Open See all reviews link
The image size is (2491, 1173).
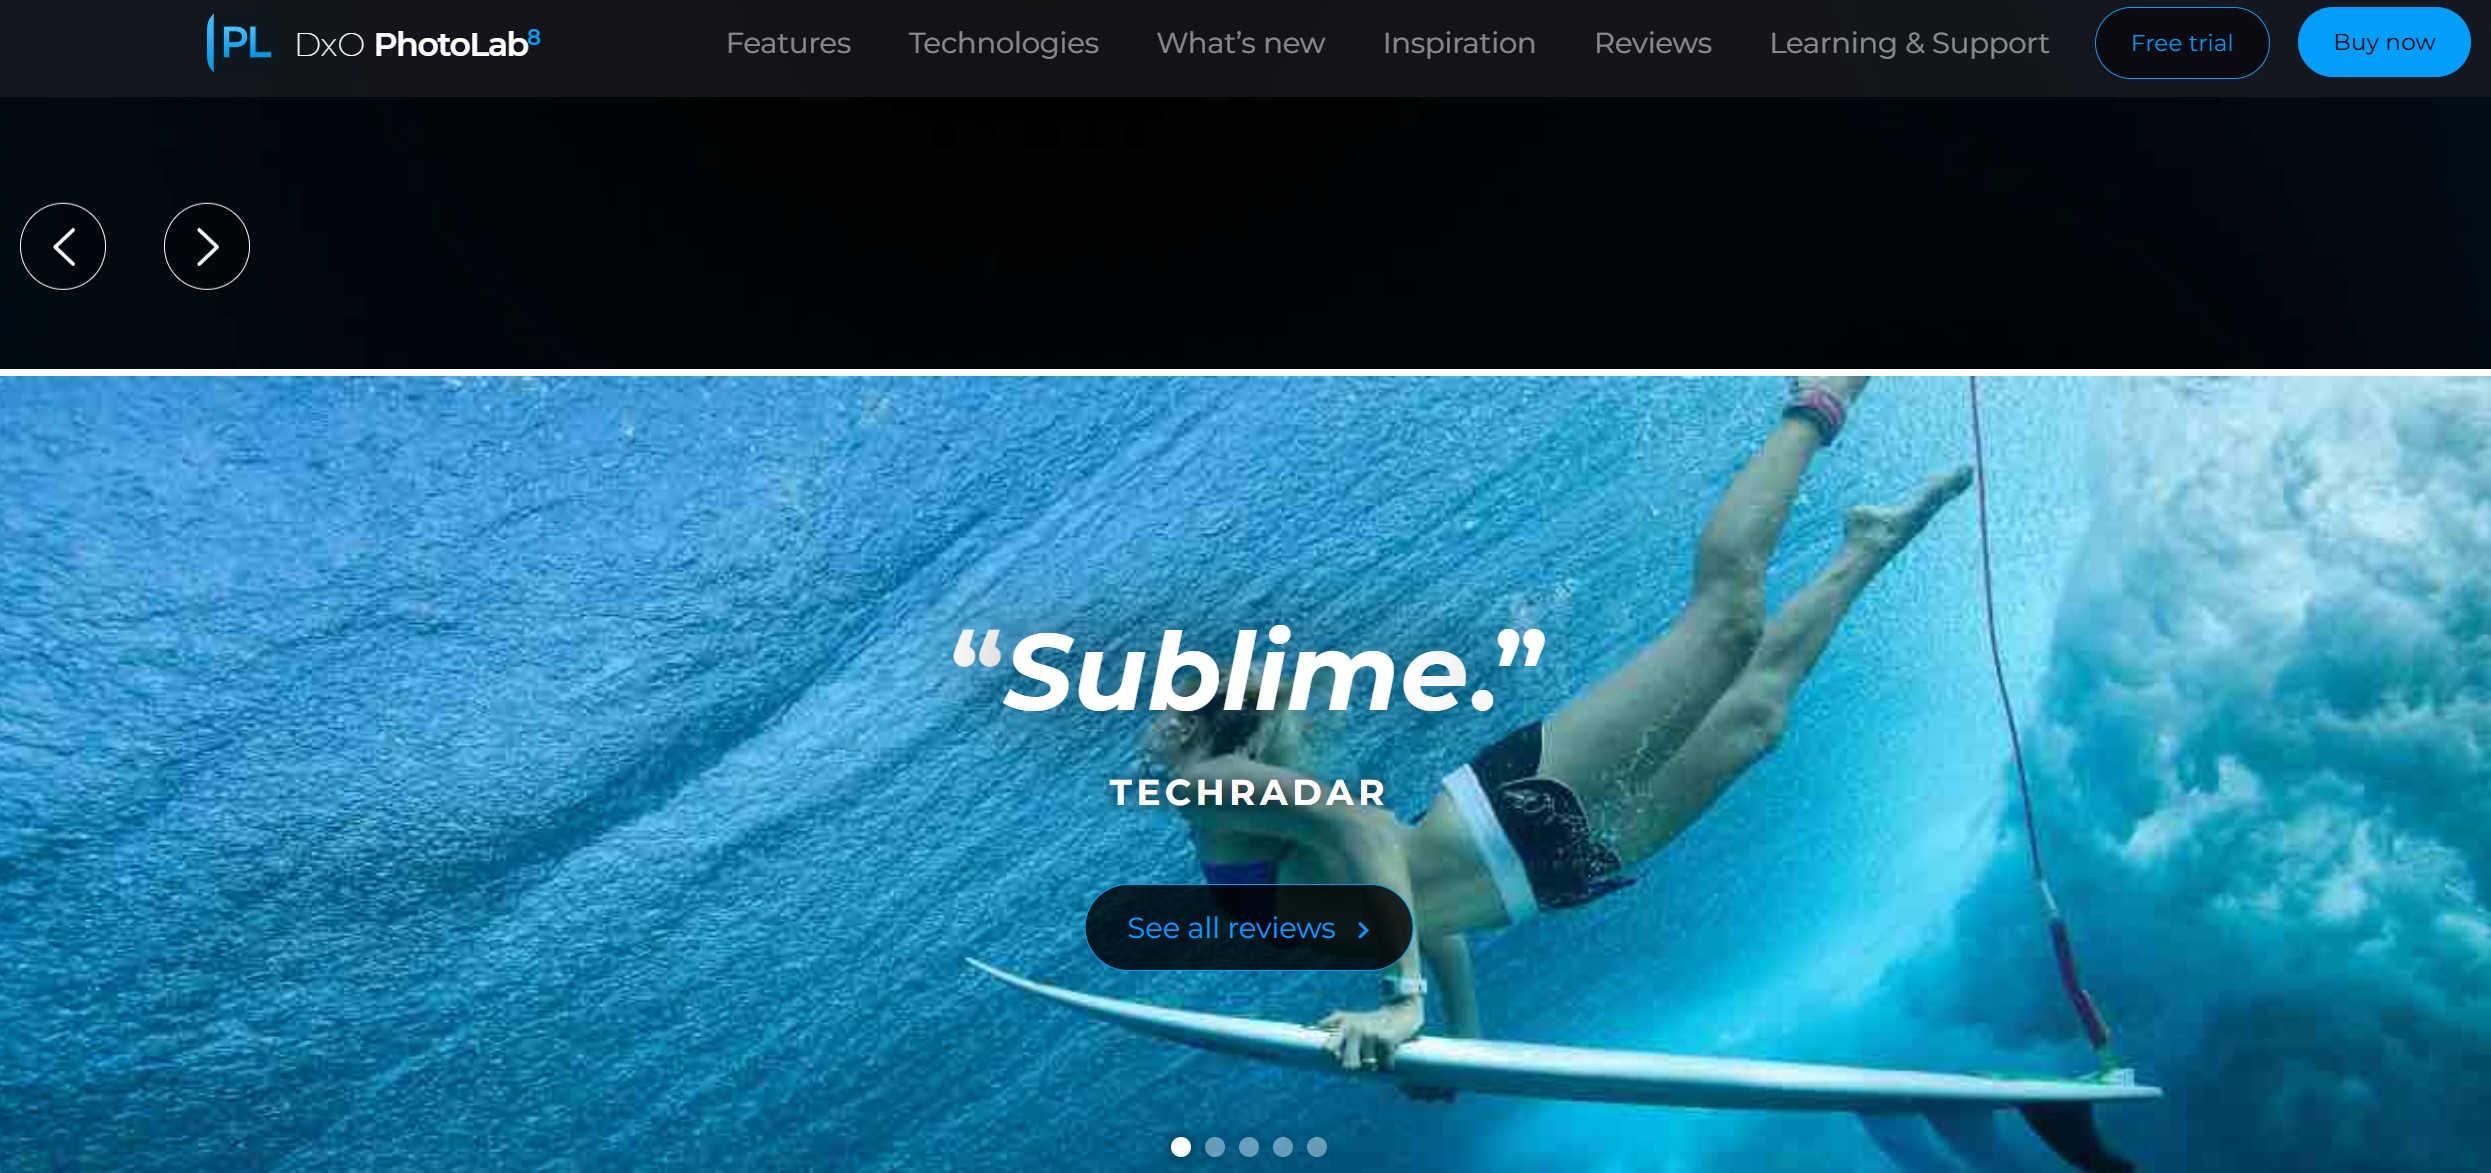[x=1249, y=928]
